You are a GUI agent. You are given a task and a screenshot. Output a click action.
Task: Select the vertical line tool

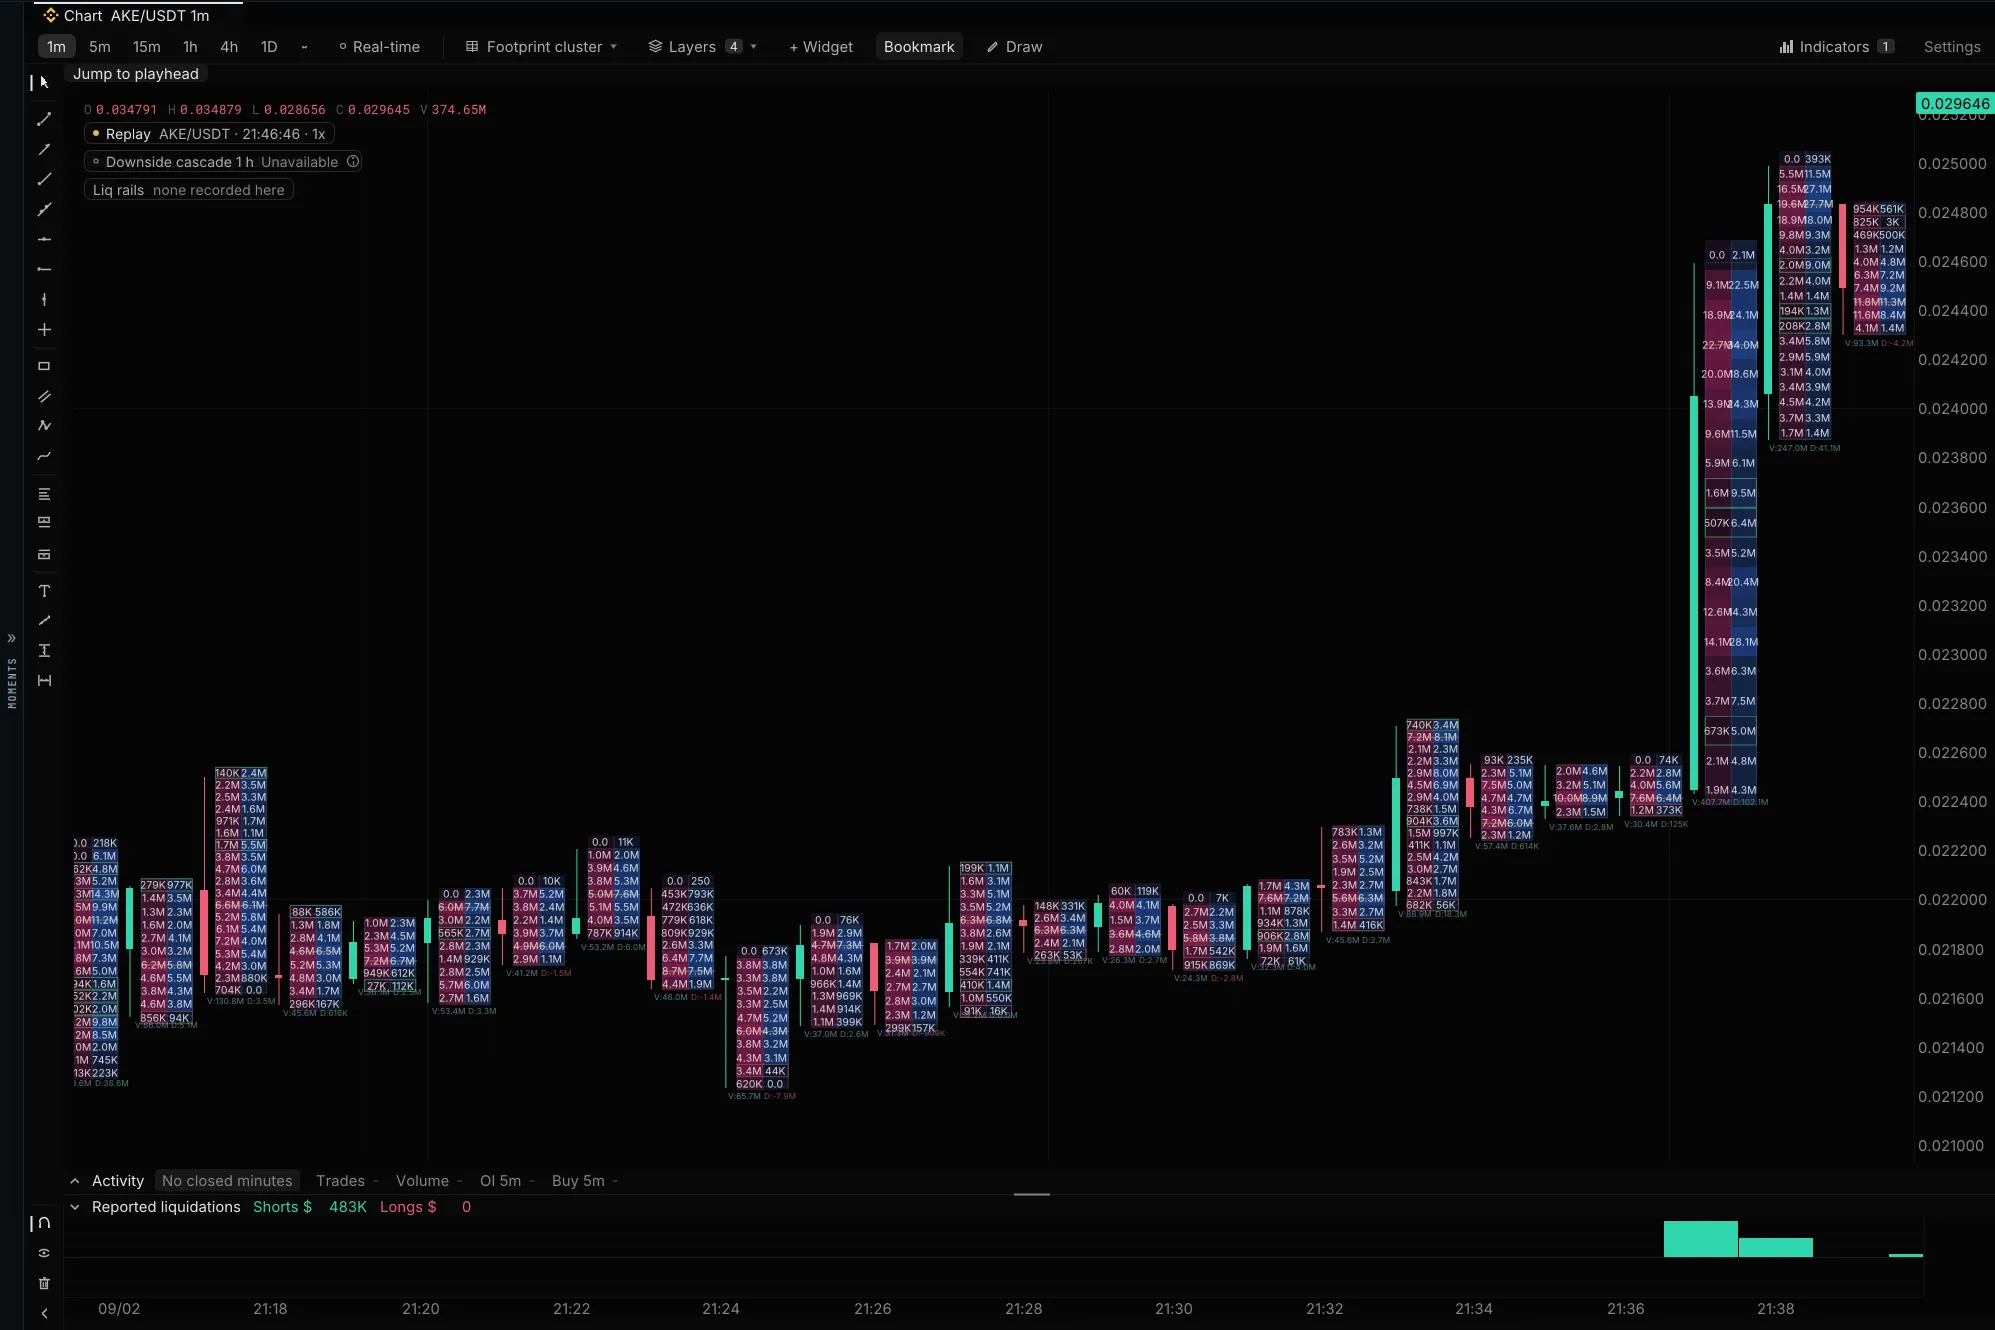pos(44,299)
